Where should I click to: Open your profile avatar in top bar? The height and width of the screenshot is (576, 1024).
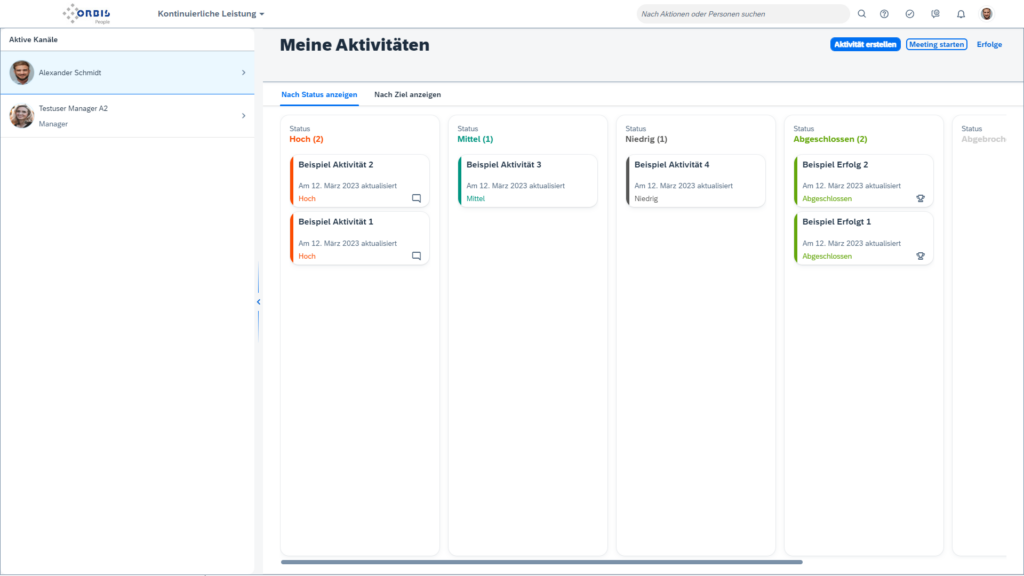985,13
